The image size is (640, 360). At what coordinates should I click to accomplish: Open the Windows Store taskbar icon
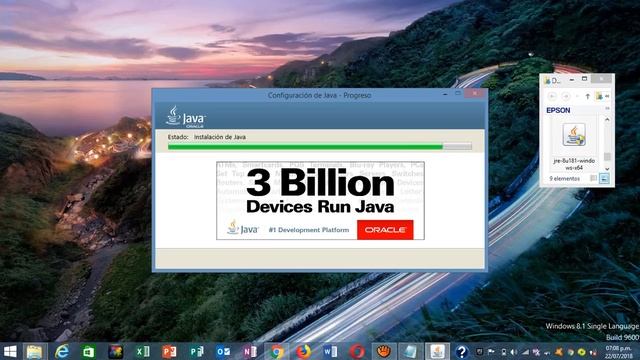89,351
